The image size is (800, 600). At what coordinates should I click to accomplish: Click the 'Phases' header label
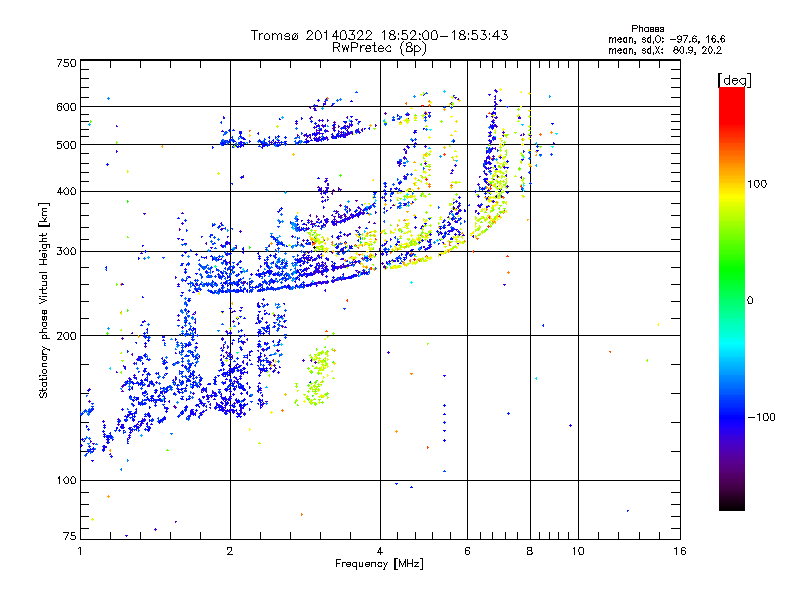(x=647, y=29)
